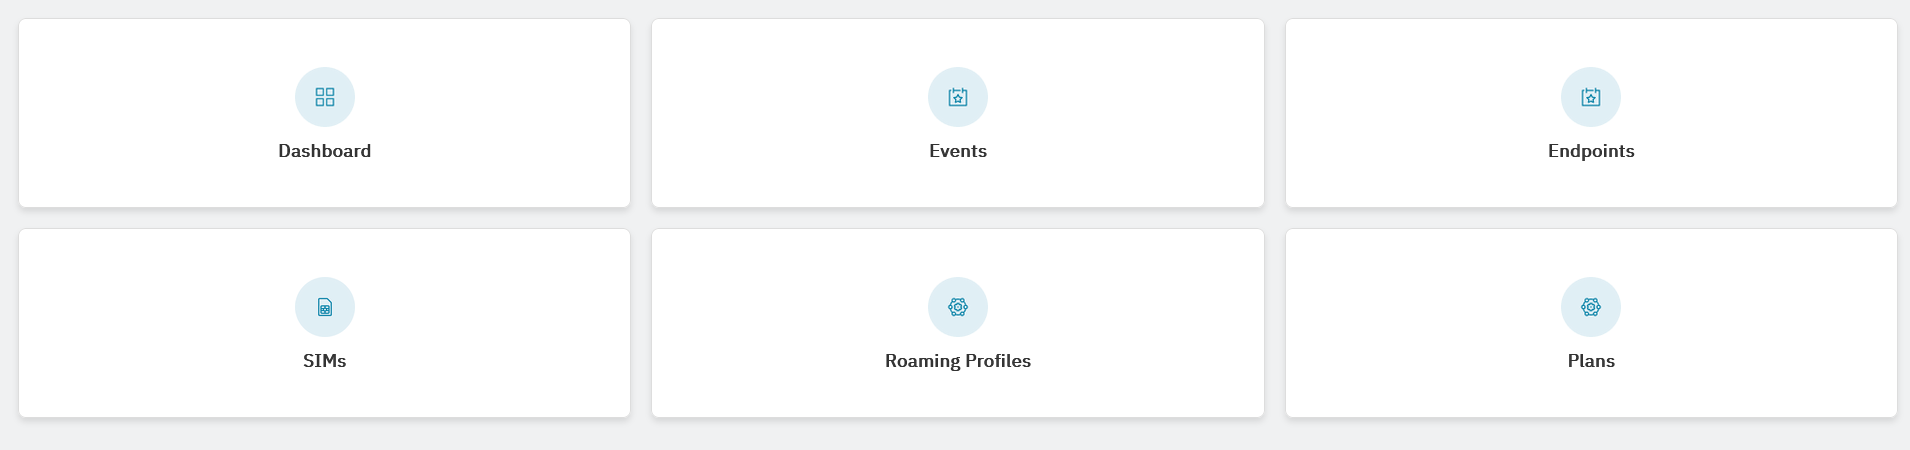Click the Events calendar star icon
1910x450 pixels.
pos(958,97)
